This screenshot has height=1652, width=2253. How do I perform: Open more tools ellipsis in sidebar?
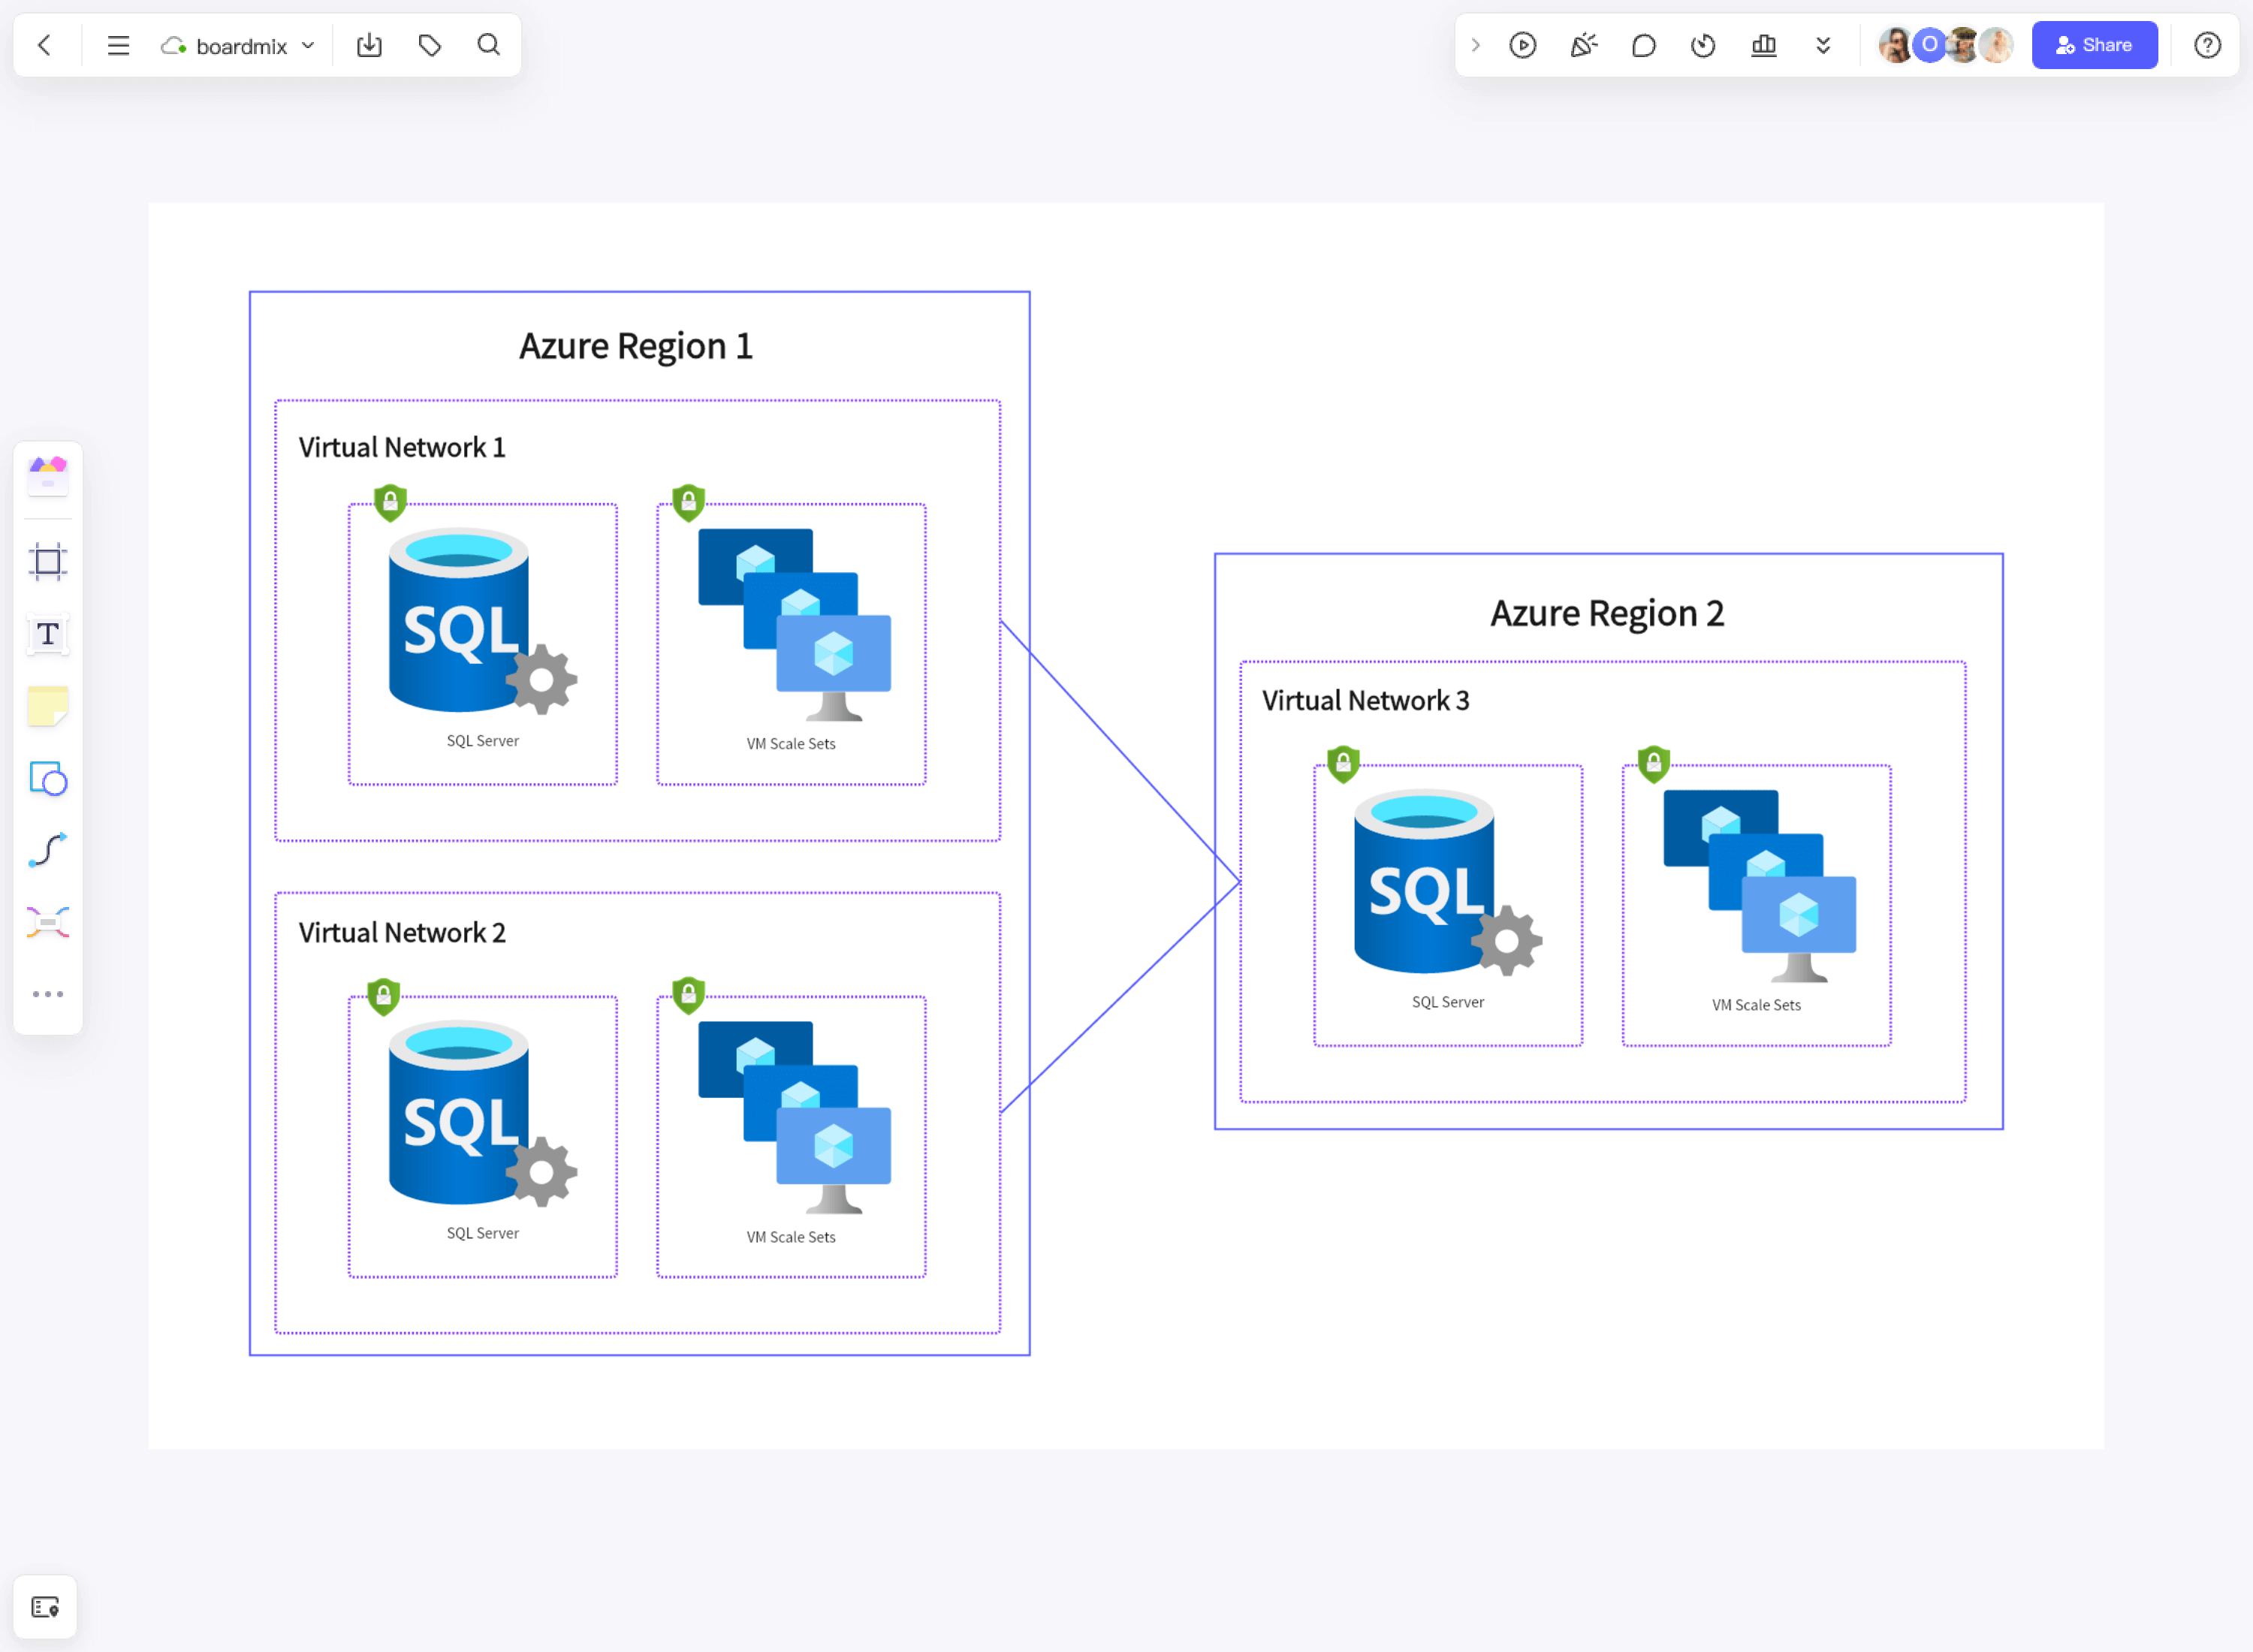click(48, 994)
